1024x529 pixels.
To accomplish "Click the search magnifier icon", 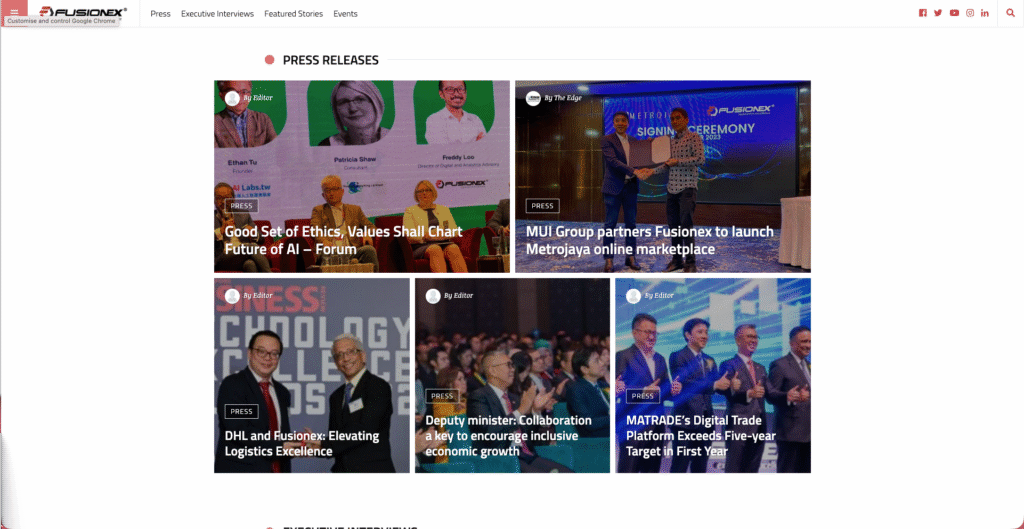I will pos(1011,13).
